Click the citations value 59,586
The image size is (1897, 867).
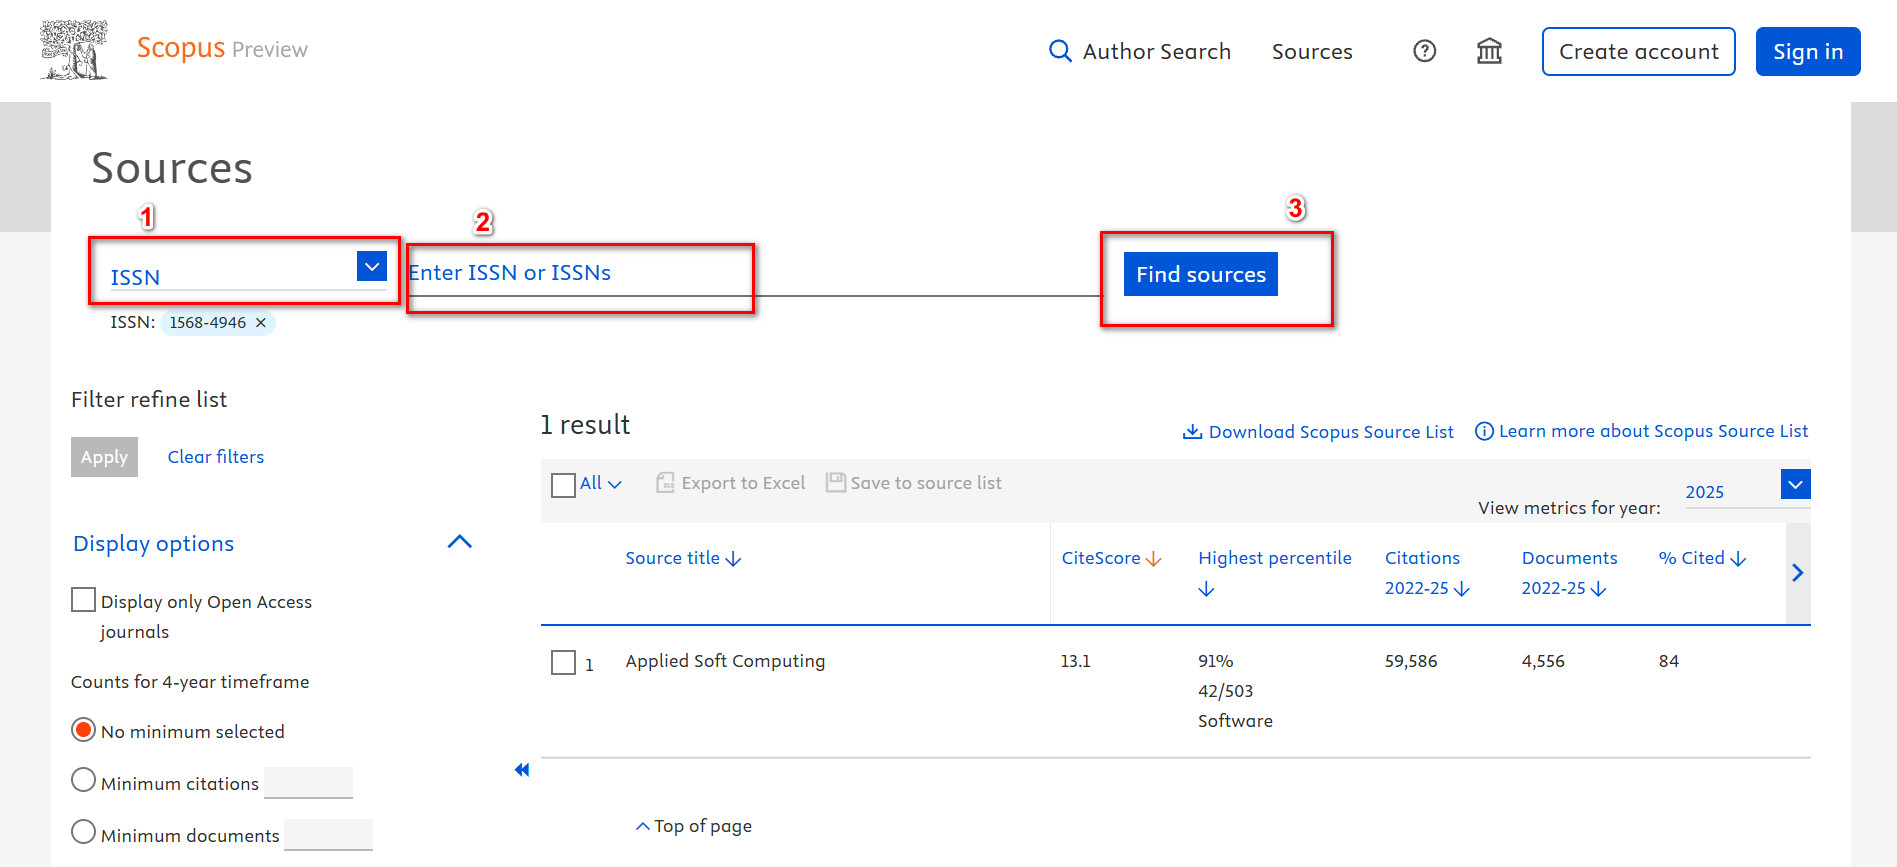pos(1411,661)
